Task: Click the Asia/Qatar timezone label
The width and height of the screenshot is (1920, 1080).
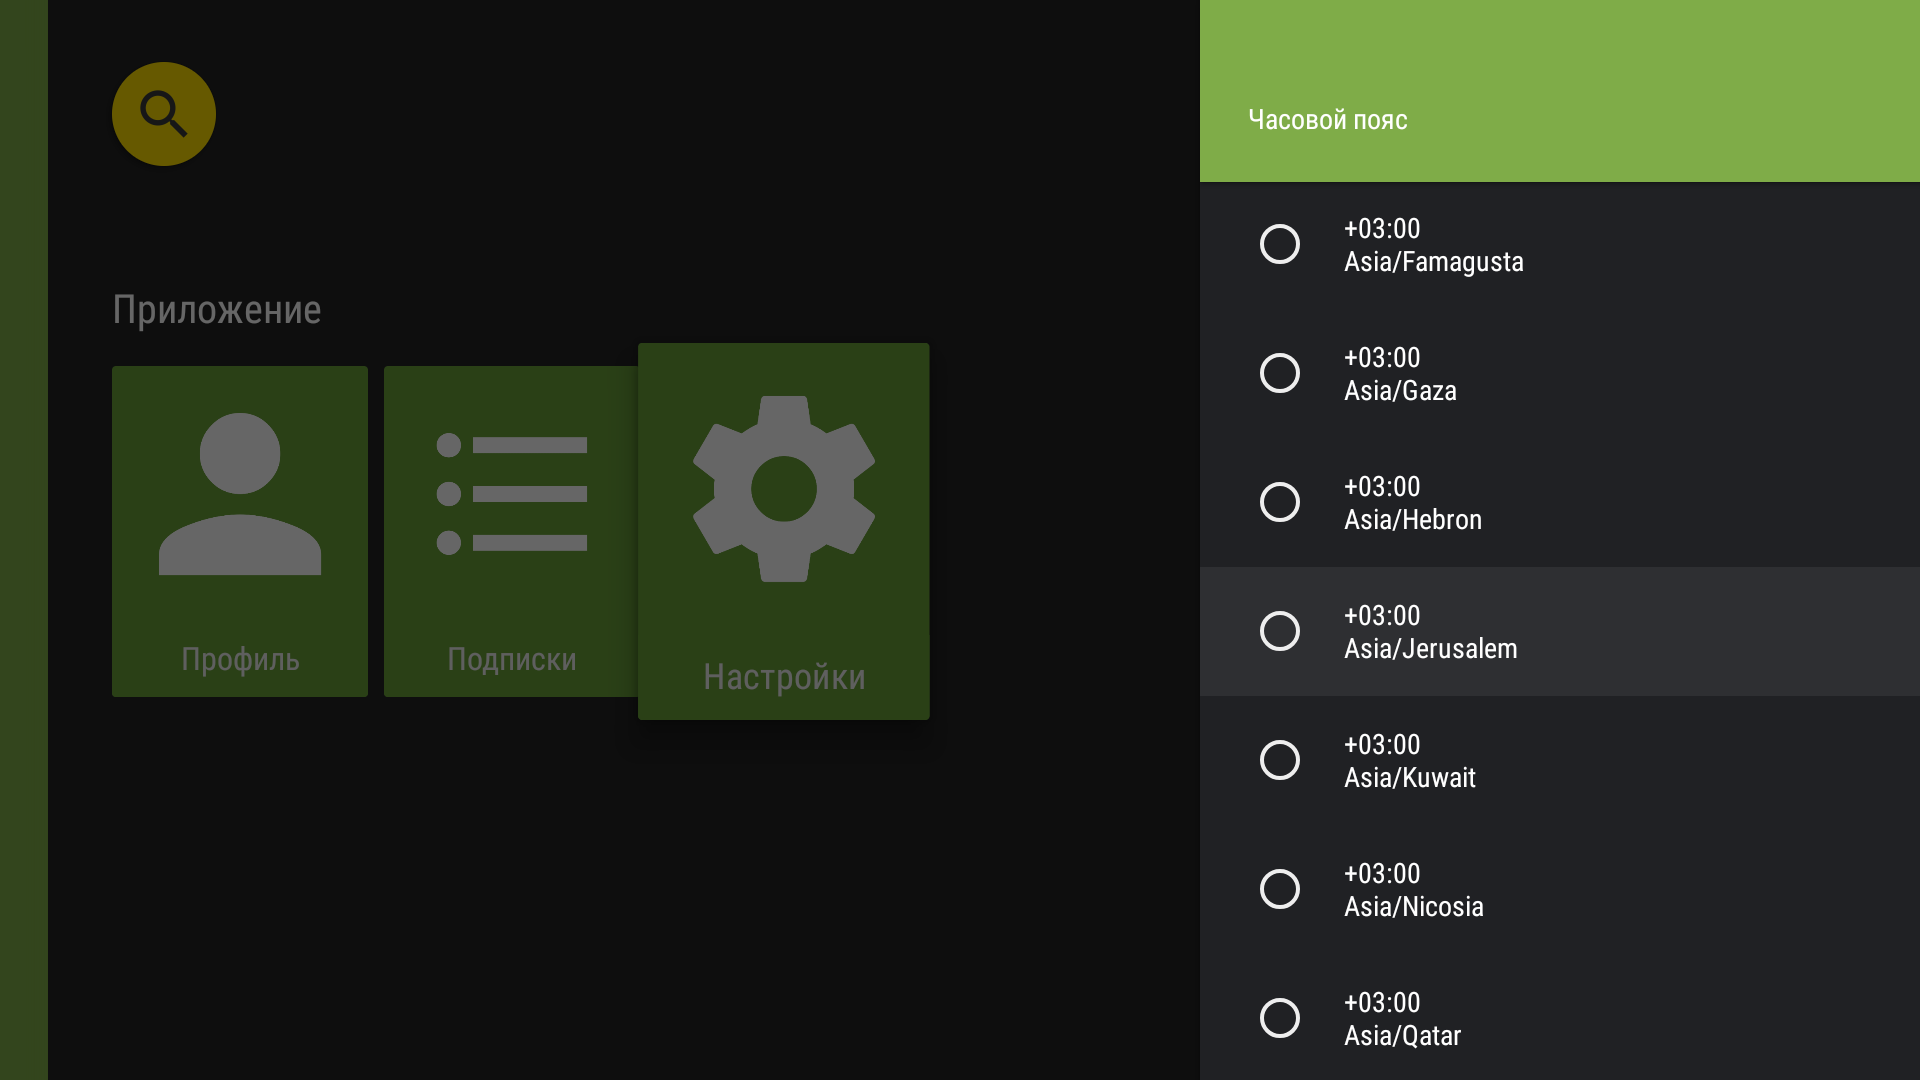Action: coord(1403,1036)
